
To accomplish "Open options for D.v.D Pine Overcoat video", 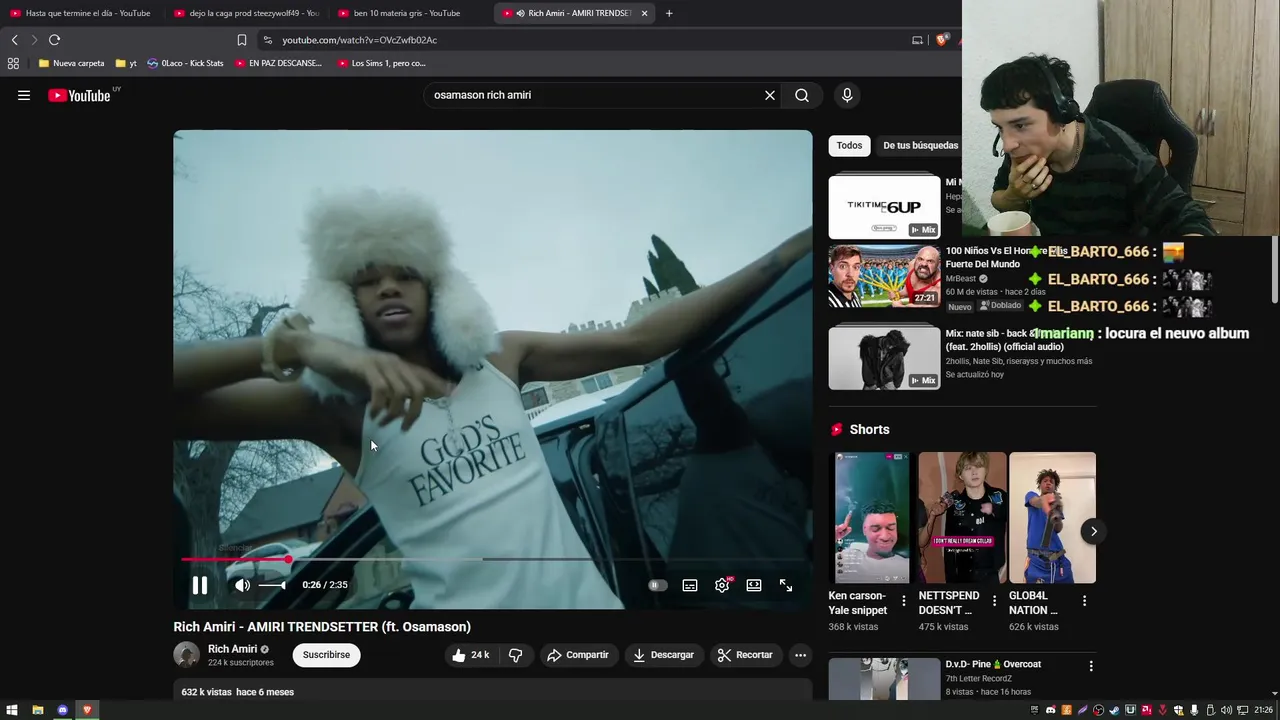I will (x=1091, y=666).
